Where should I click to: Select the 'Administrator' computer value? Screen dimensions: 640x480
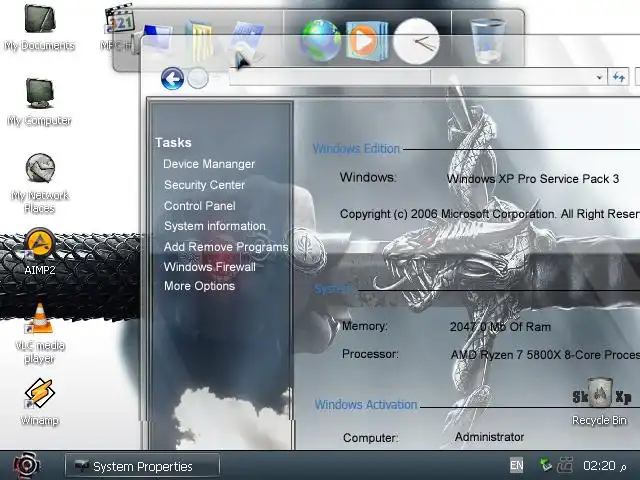coord(489,437)
